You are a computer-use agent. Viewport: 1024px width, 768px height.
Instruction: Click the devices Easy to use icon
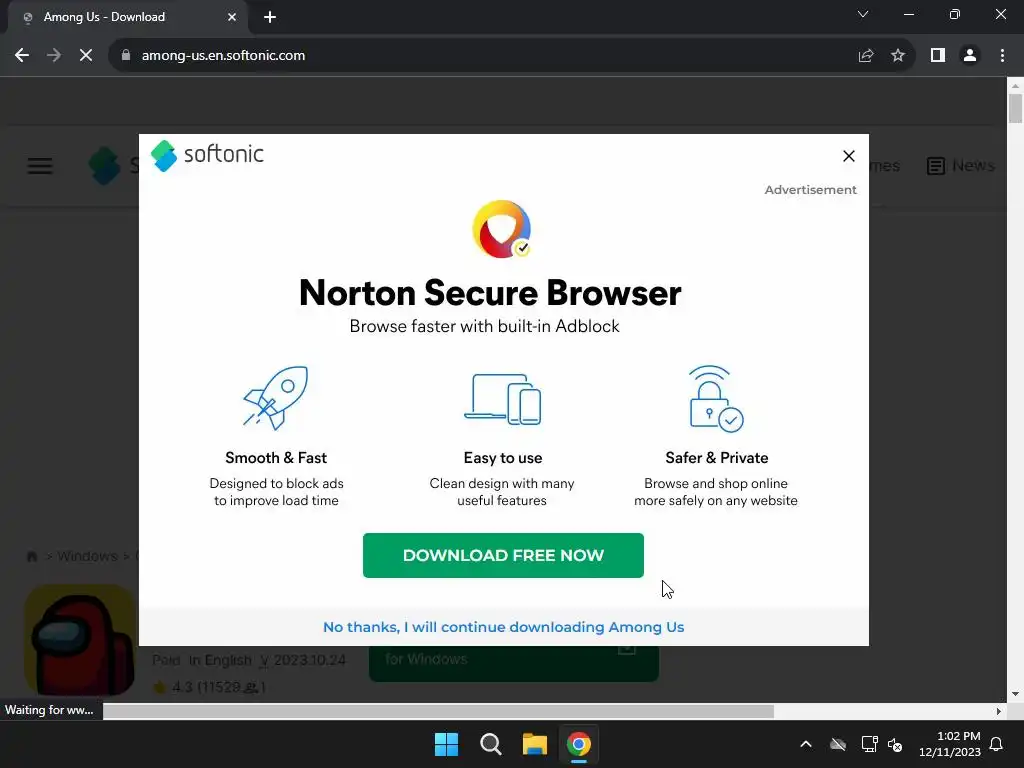502,399
